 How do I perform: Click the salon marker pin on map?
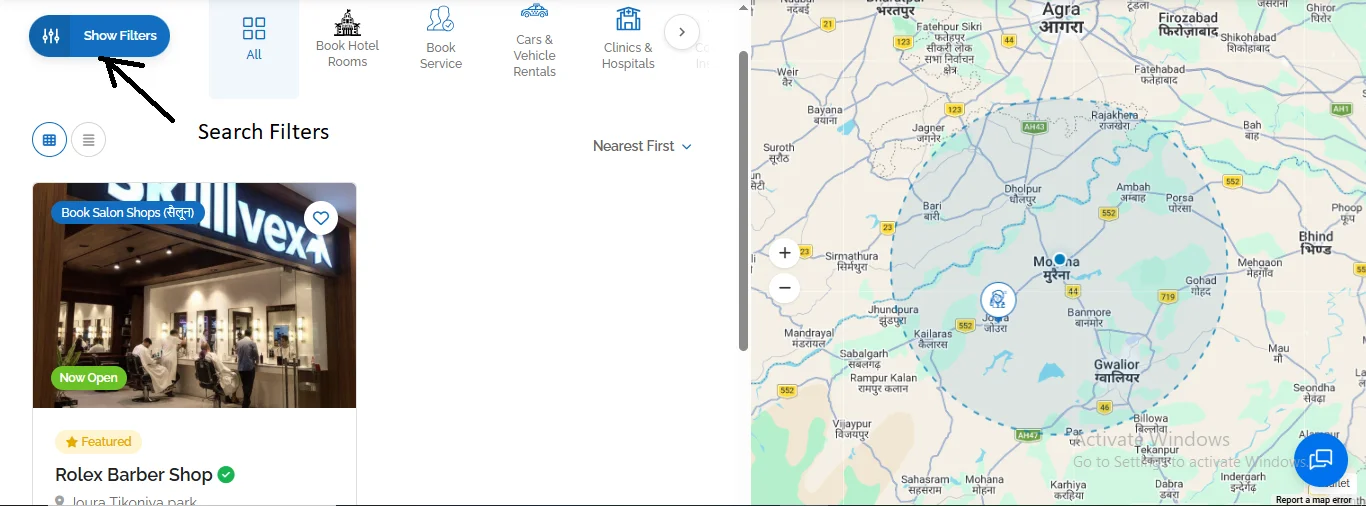pos(997,300)
